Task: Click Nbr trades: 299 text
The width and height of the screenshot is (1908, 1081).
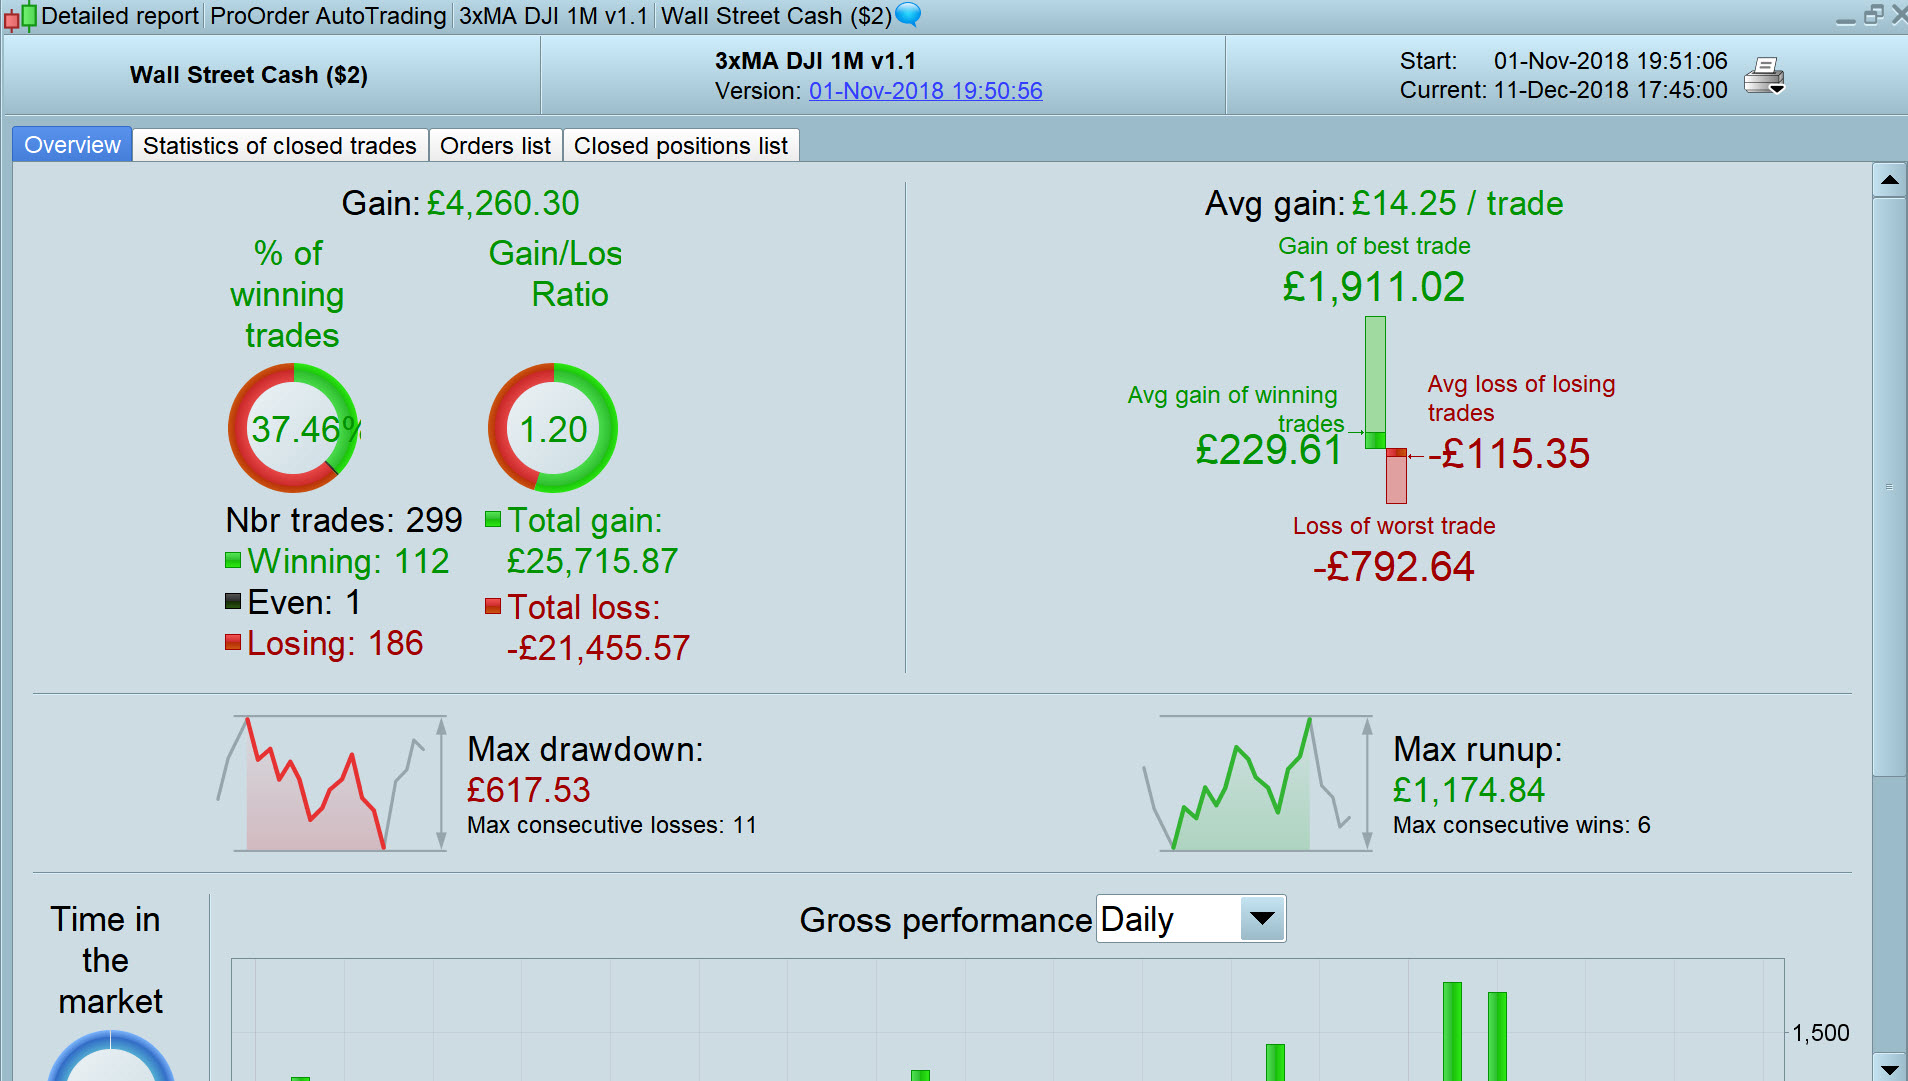Action: (x=344, y=520)
